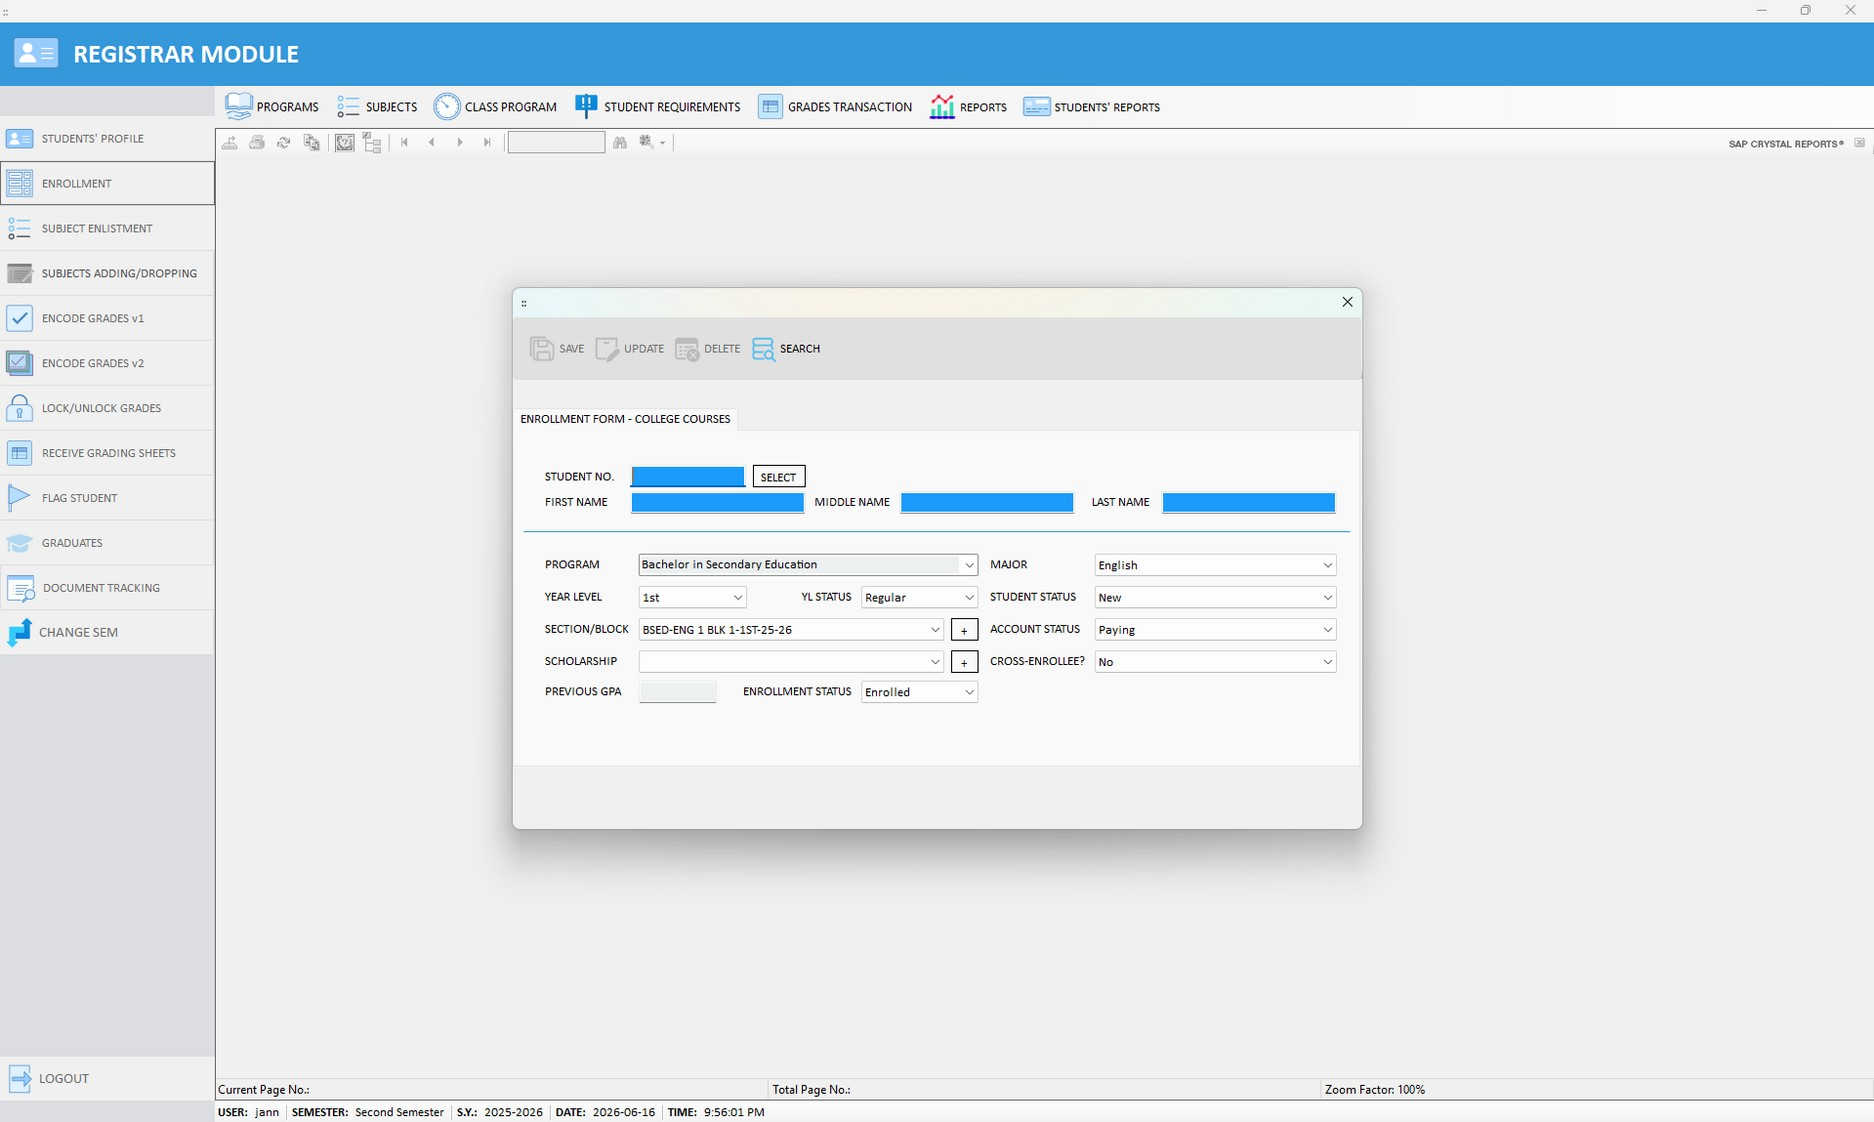
Task: Expand the YL Status dropdown
Action: click(969, 597)
